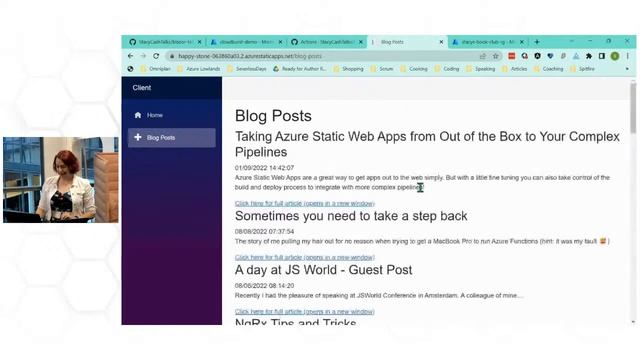Close the Blog Posts browser tab

[441, 42]
